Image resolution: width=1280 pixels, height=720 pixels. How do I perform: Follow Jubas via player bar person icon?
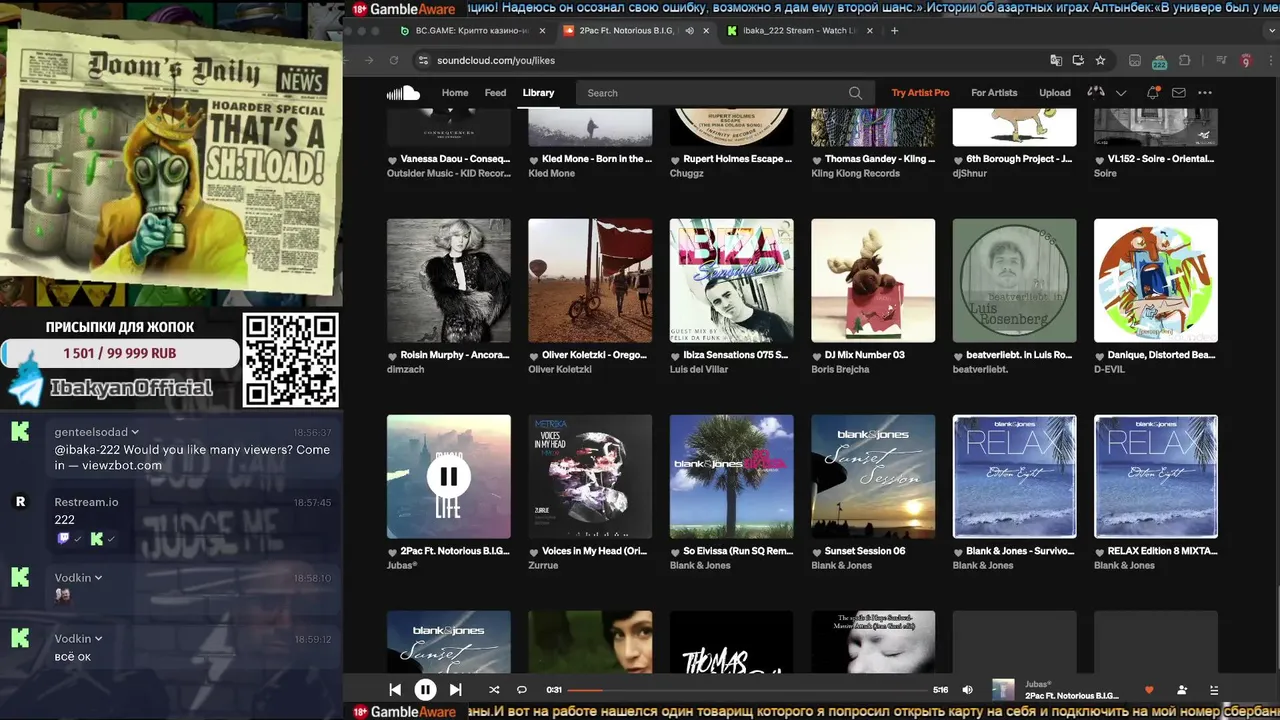click(x=1182, y=690)
